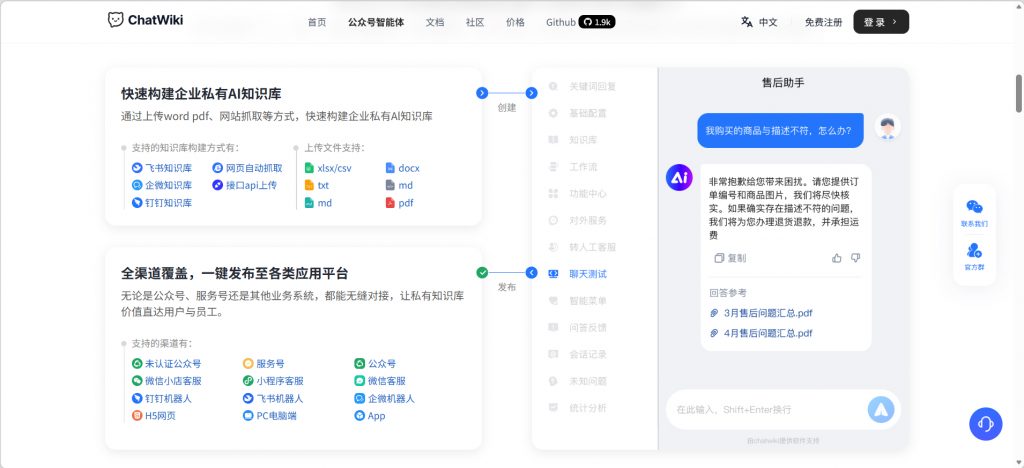Click the pdf file icon

(391, 203)
